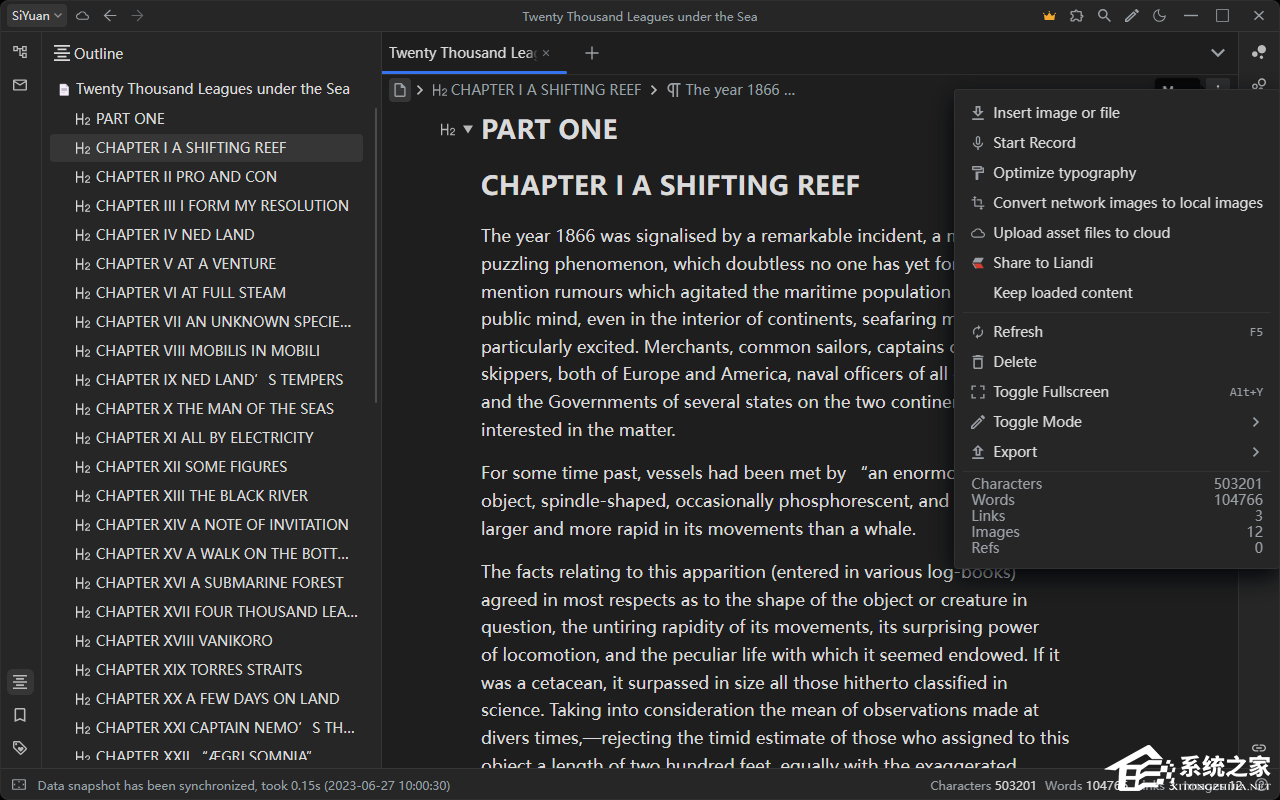Click the Outline panel scrollbar

click(x=376, y=255)
